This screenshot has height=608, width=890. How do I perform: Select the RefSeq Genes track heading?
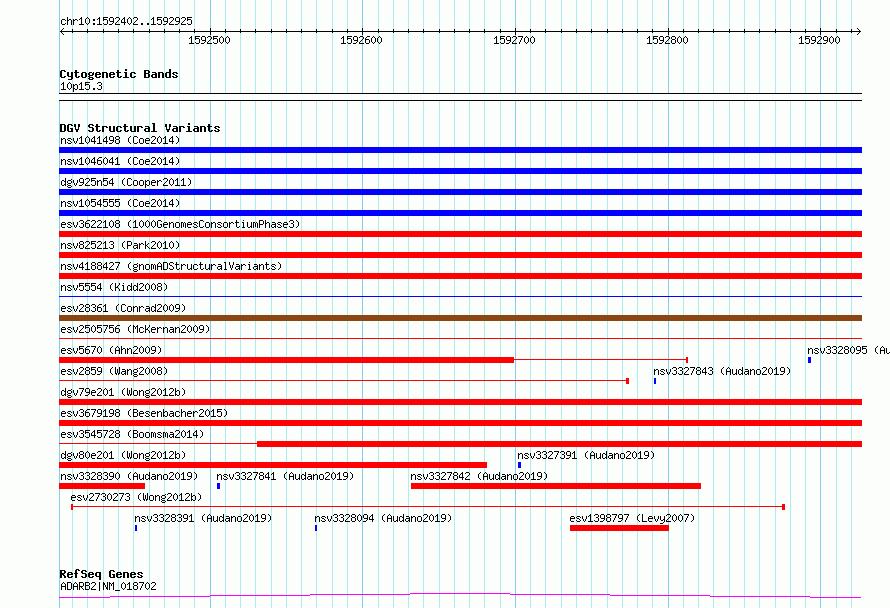click(x=101, y=574)
